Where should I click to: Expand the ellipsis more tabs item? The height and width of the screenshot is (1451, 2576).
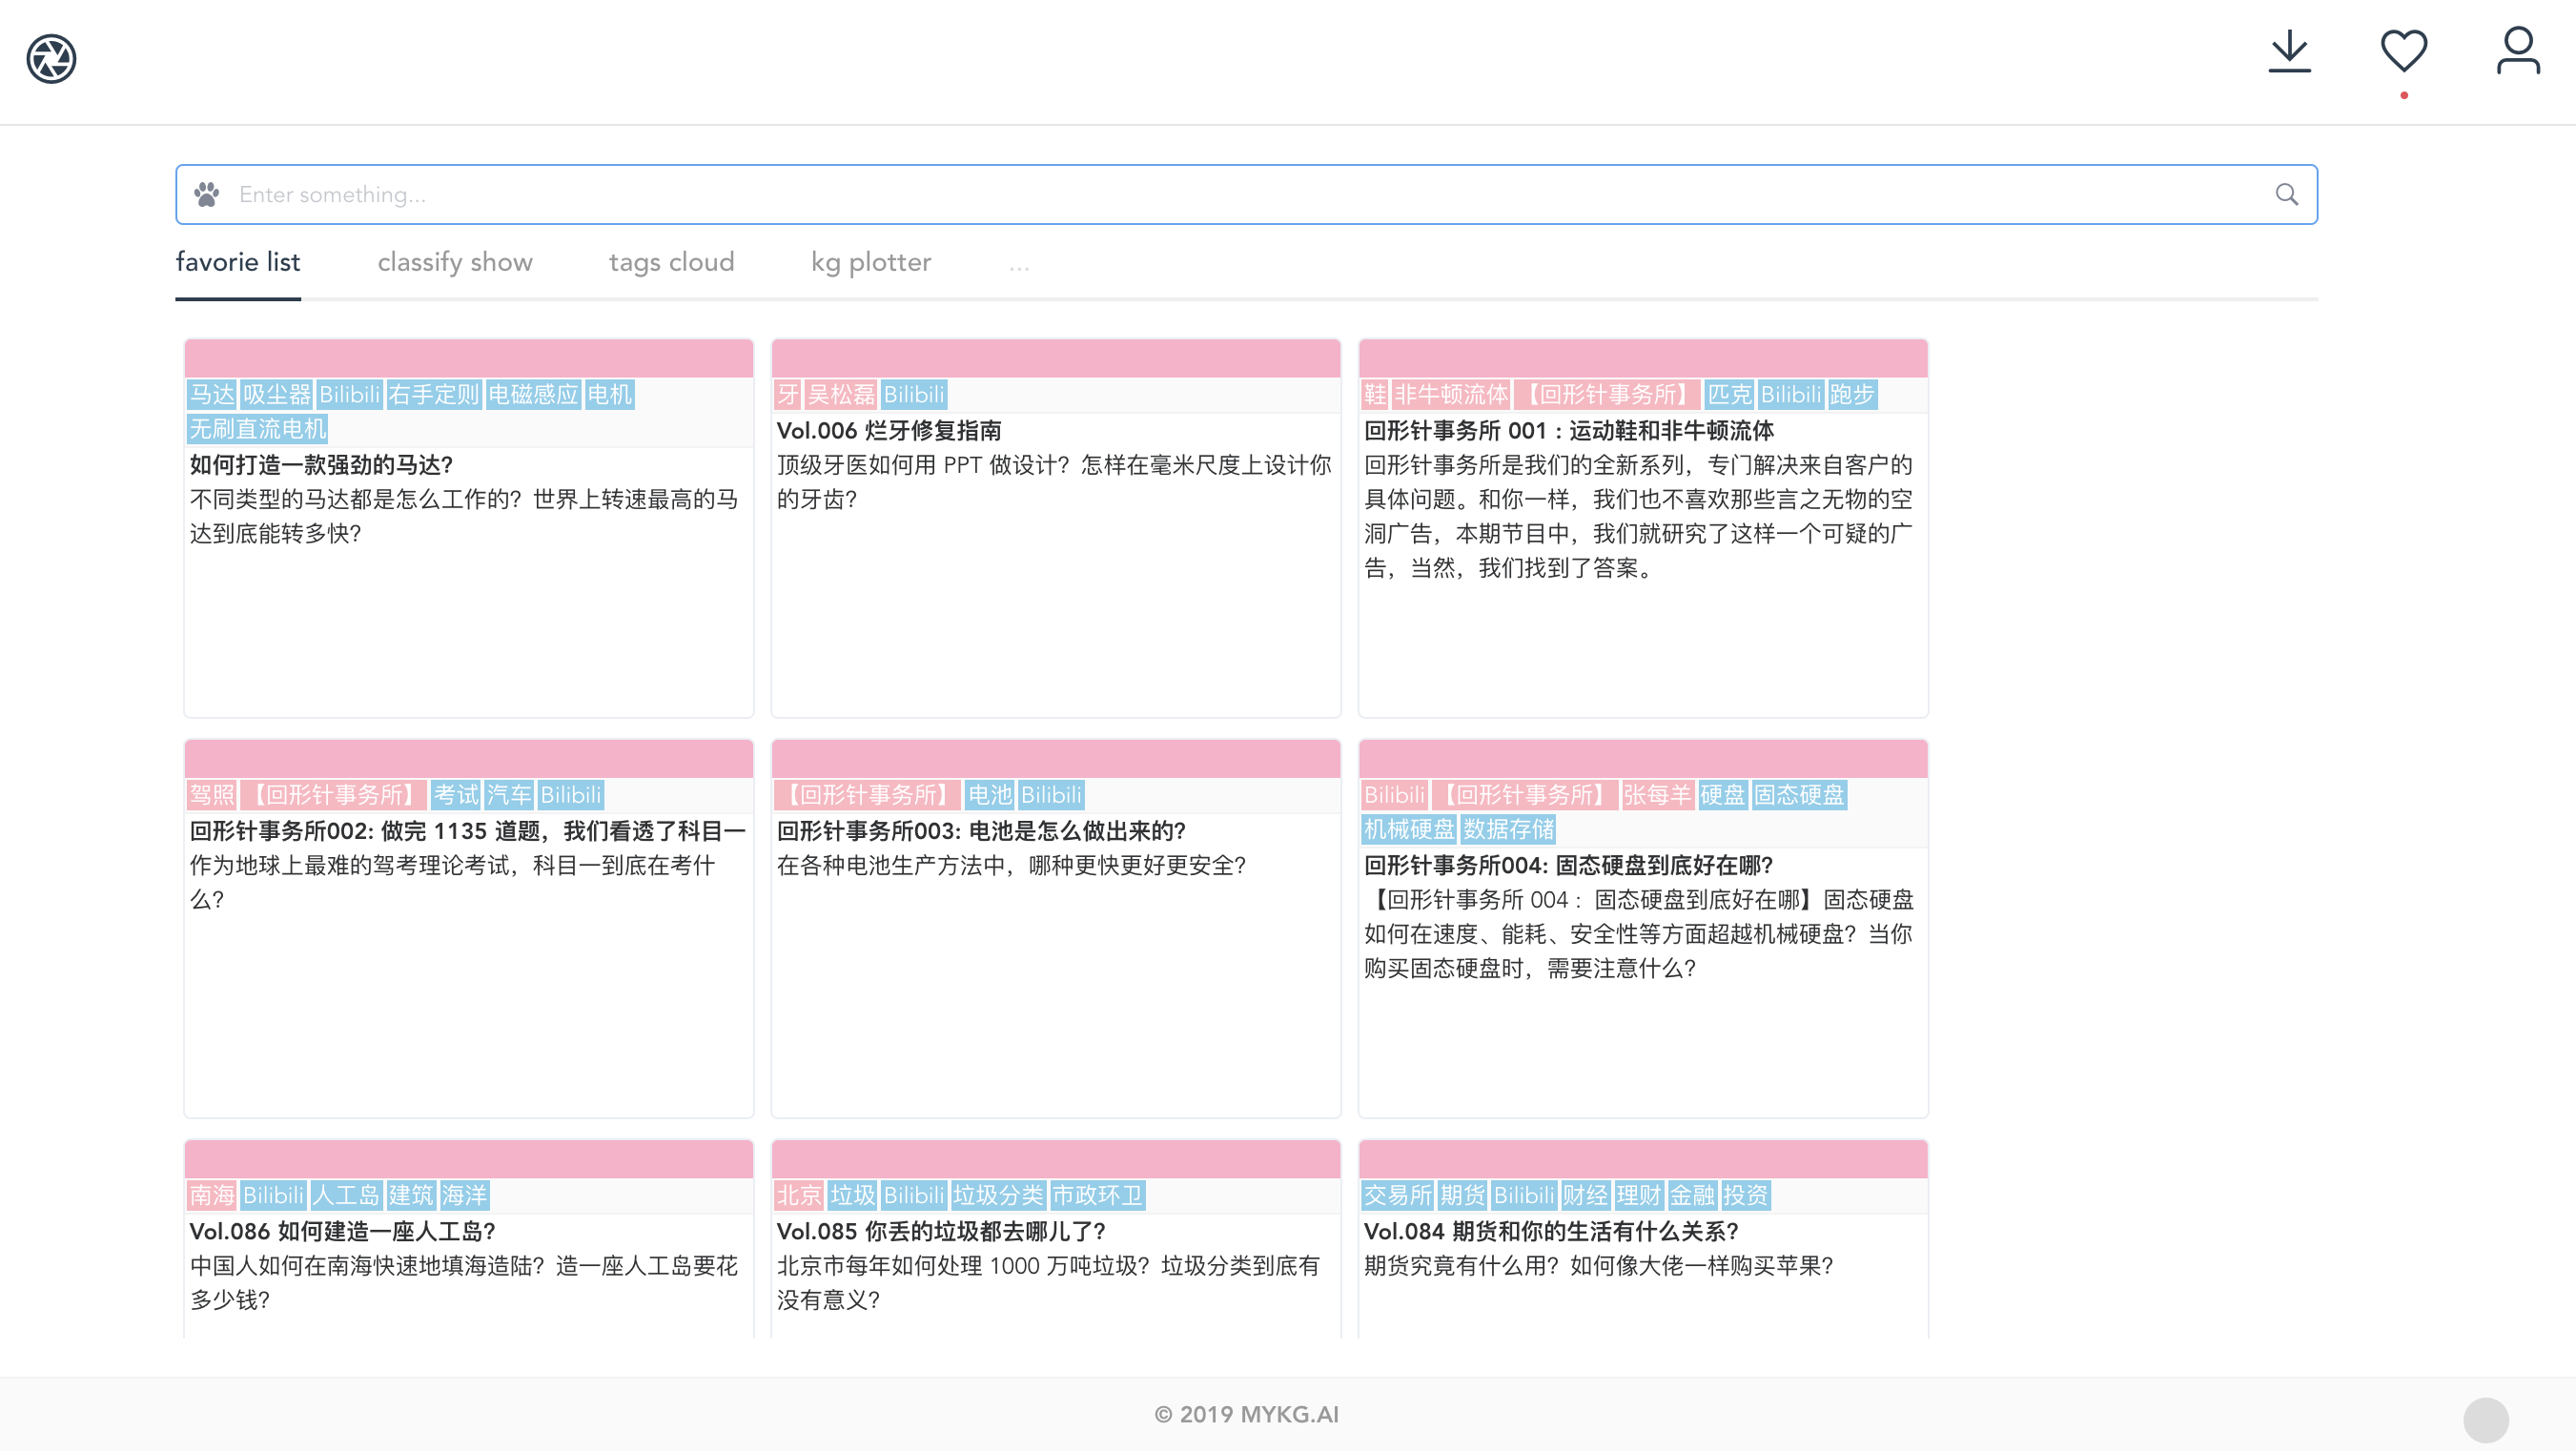(x=1018, y=265)
